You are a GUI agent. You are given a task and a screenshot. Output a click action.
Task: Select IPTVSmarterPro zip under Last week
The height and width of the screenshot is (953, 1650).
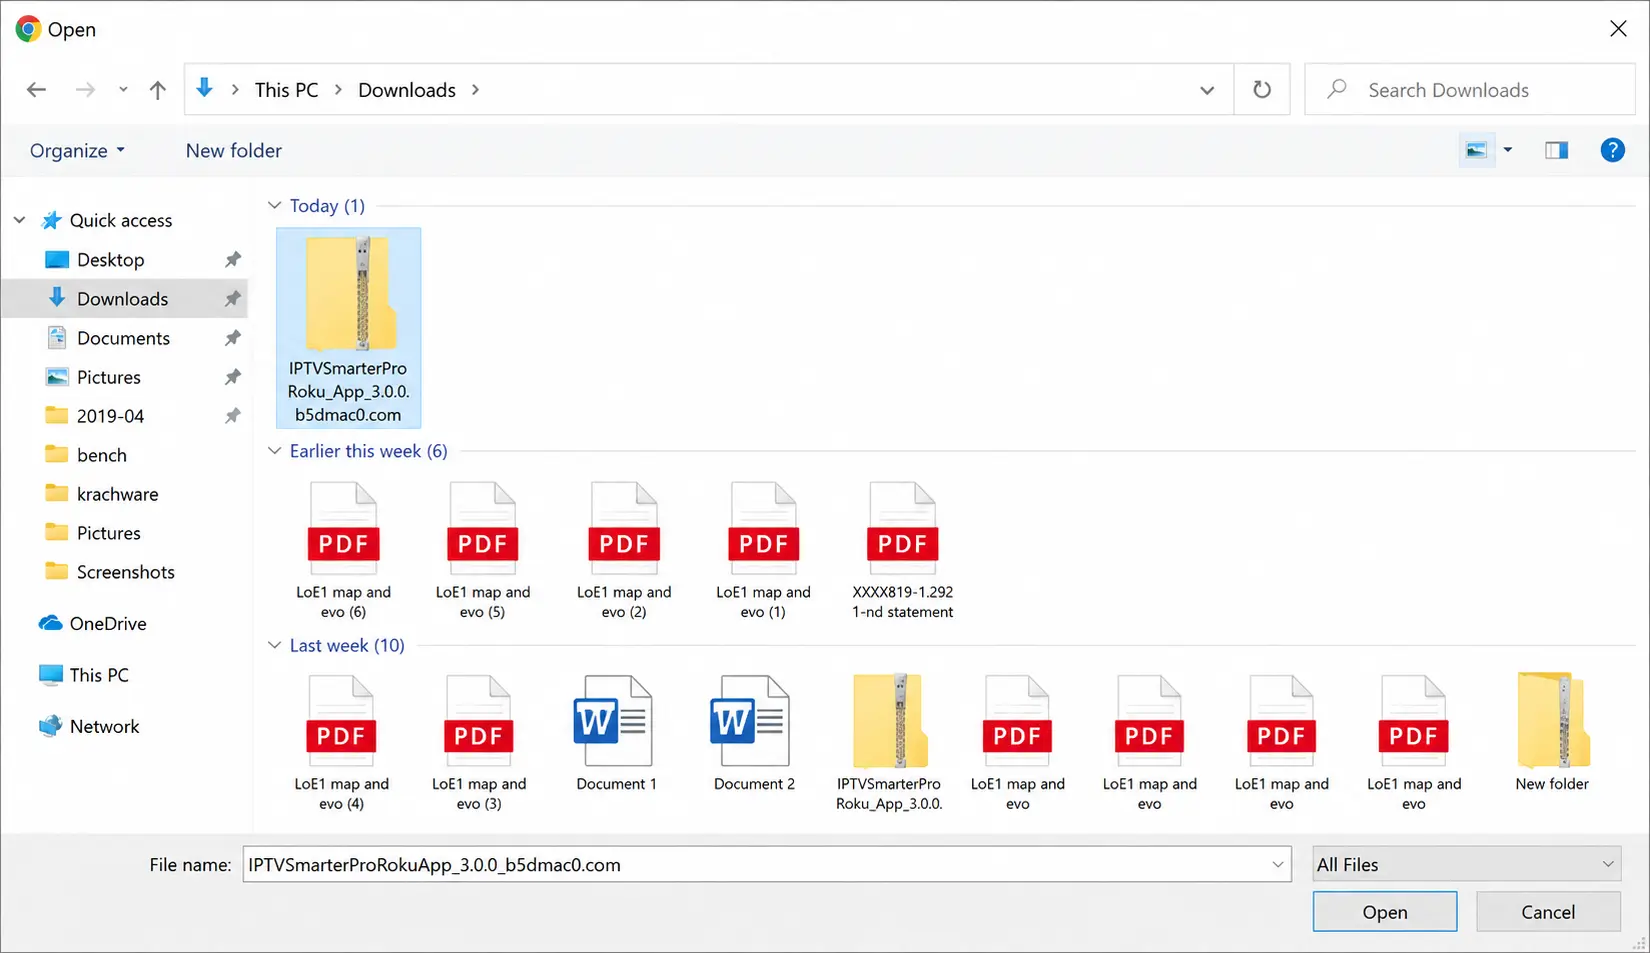pos(889,743)
